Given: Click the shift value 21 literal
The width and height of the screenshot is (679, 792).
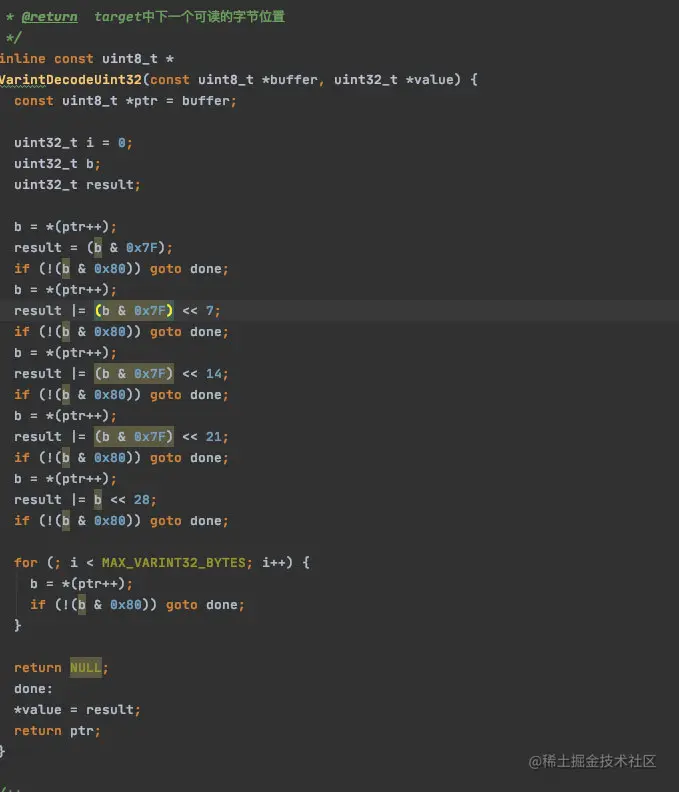Looking at the screenshot, I should (x=213, y=436).
